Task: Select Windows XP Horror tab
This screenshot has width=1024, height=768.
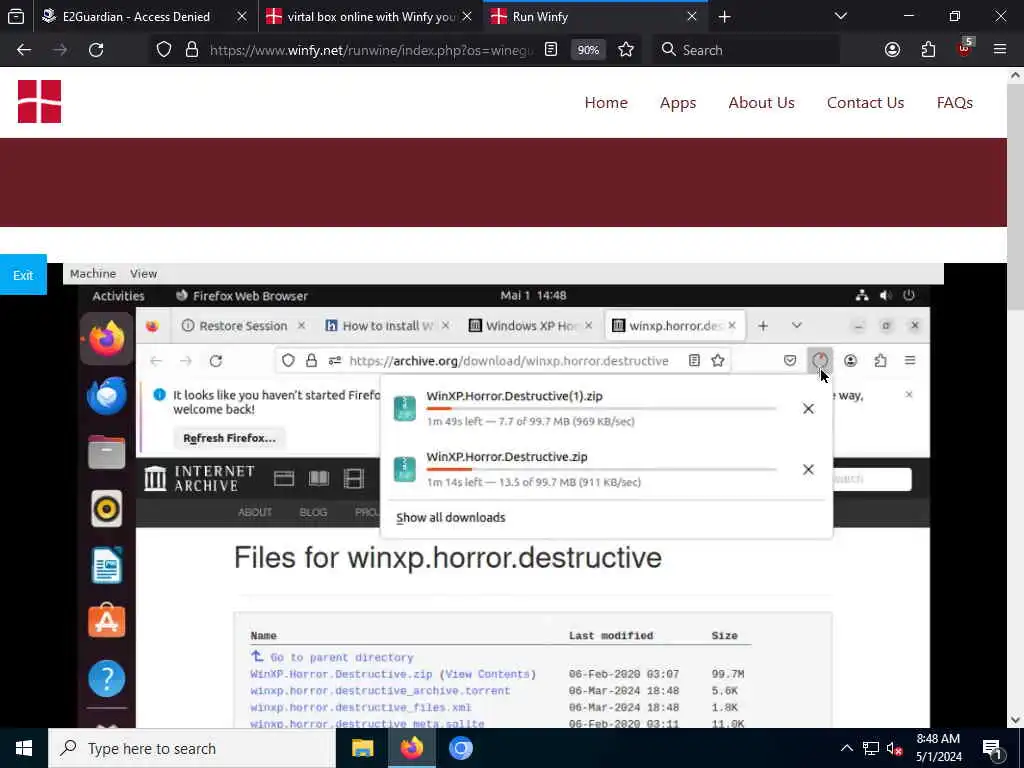Action: [531, 325]
